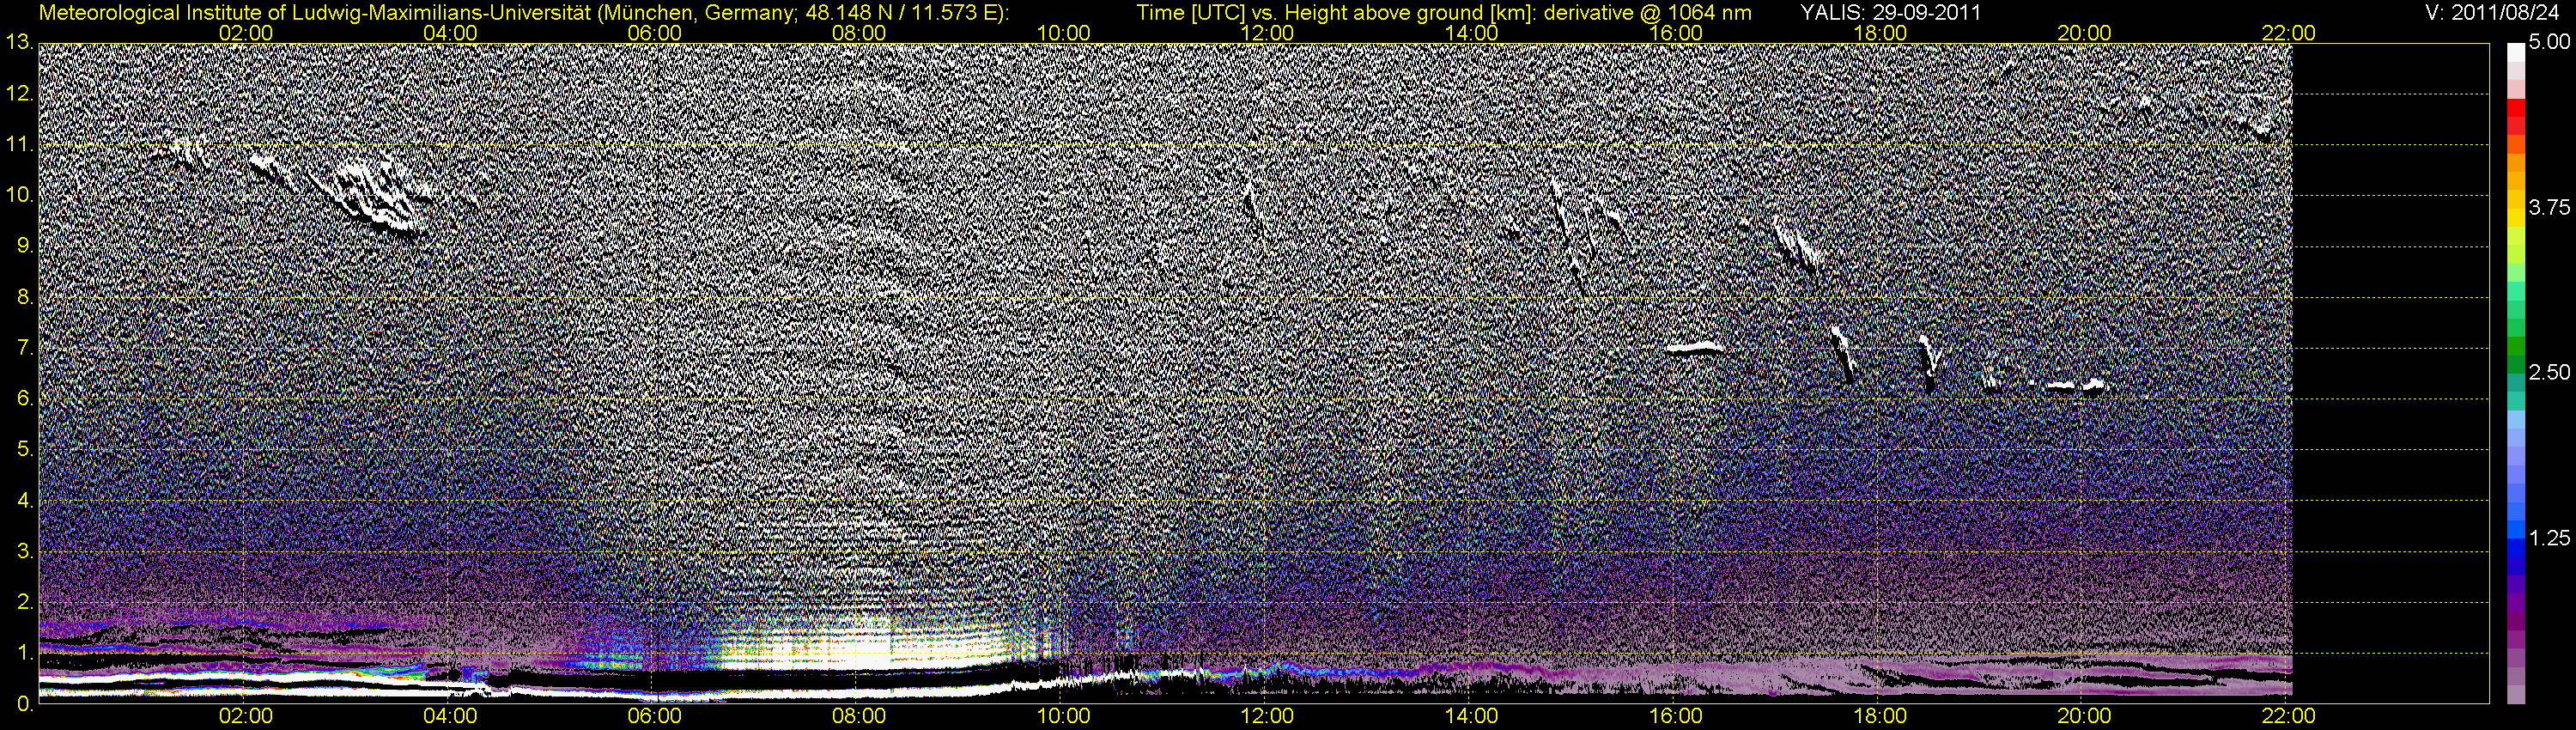This screenshot has width=2576, height=730.
Task: Click '02:00' on the lower time axis
Action: [x=246, y=716]
